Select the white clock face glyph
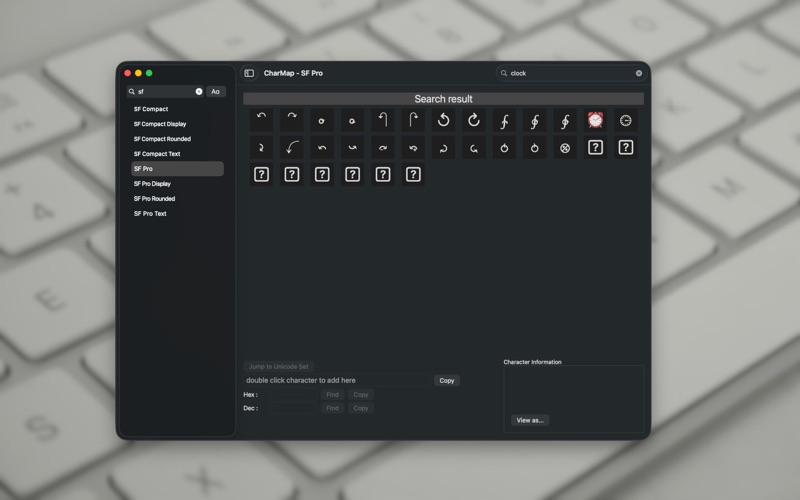This screenshot has height=500, width=800. 626,120
